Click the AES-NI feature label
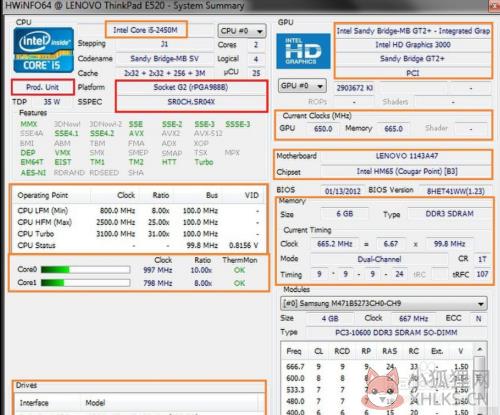Viewport: 500px width, 415px height. pyautogui.click(x=33, y=173)
